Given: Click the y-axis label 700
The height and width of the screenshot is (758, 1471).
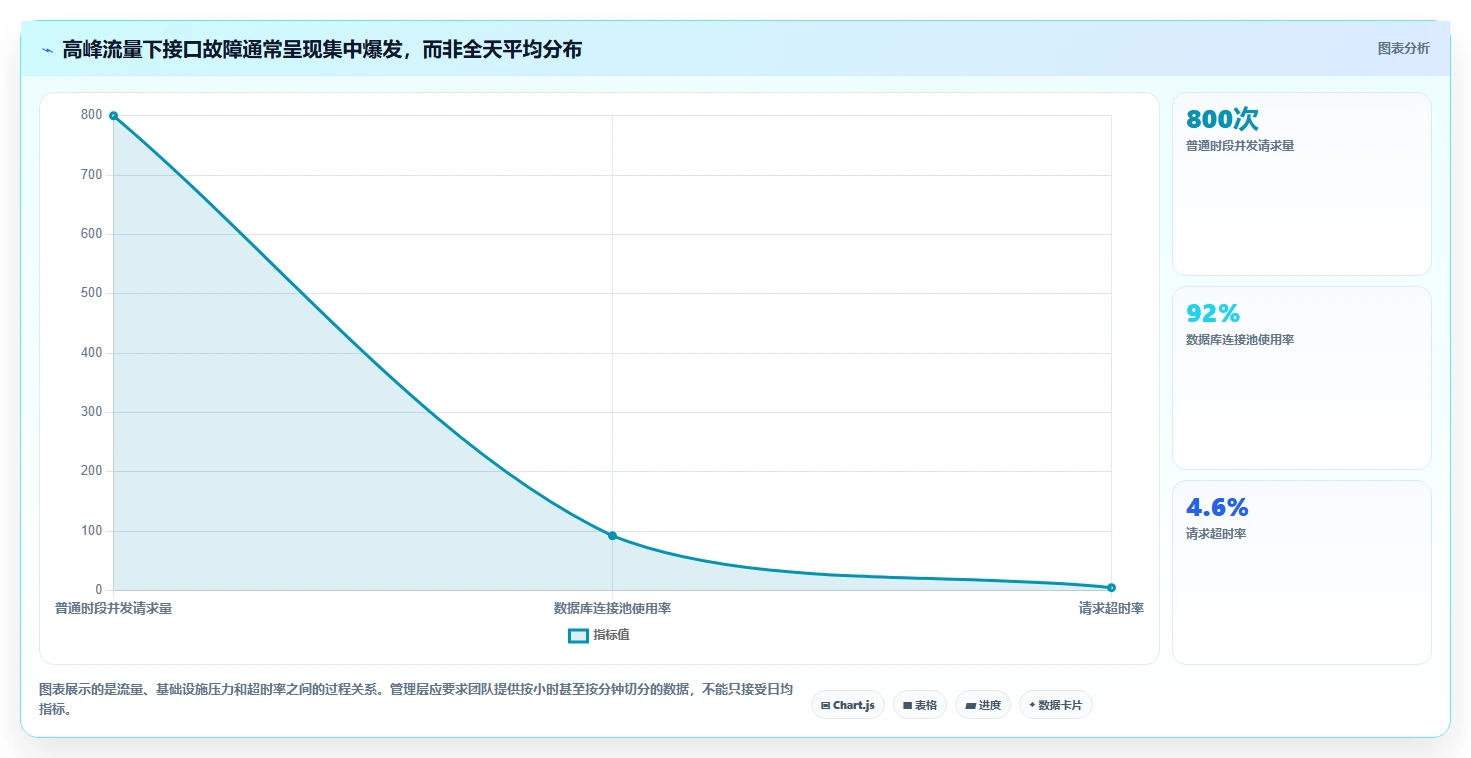Looking at the screenshot, I should (92, 175).
